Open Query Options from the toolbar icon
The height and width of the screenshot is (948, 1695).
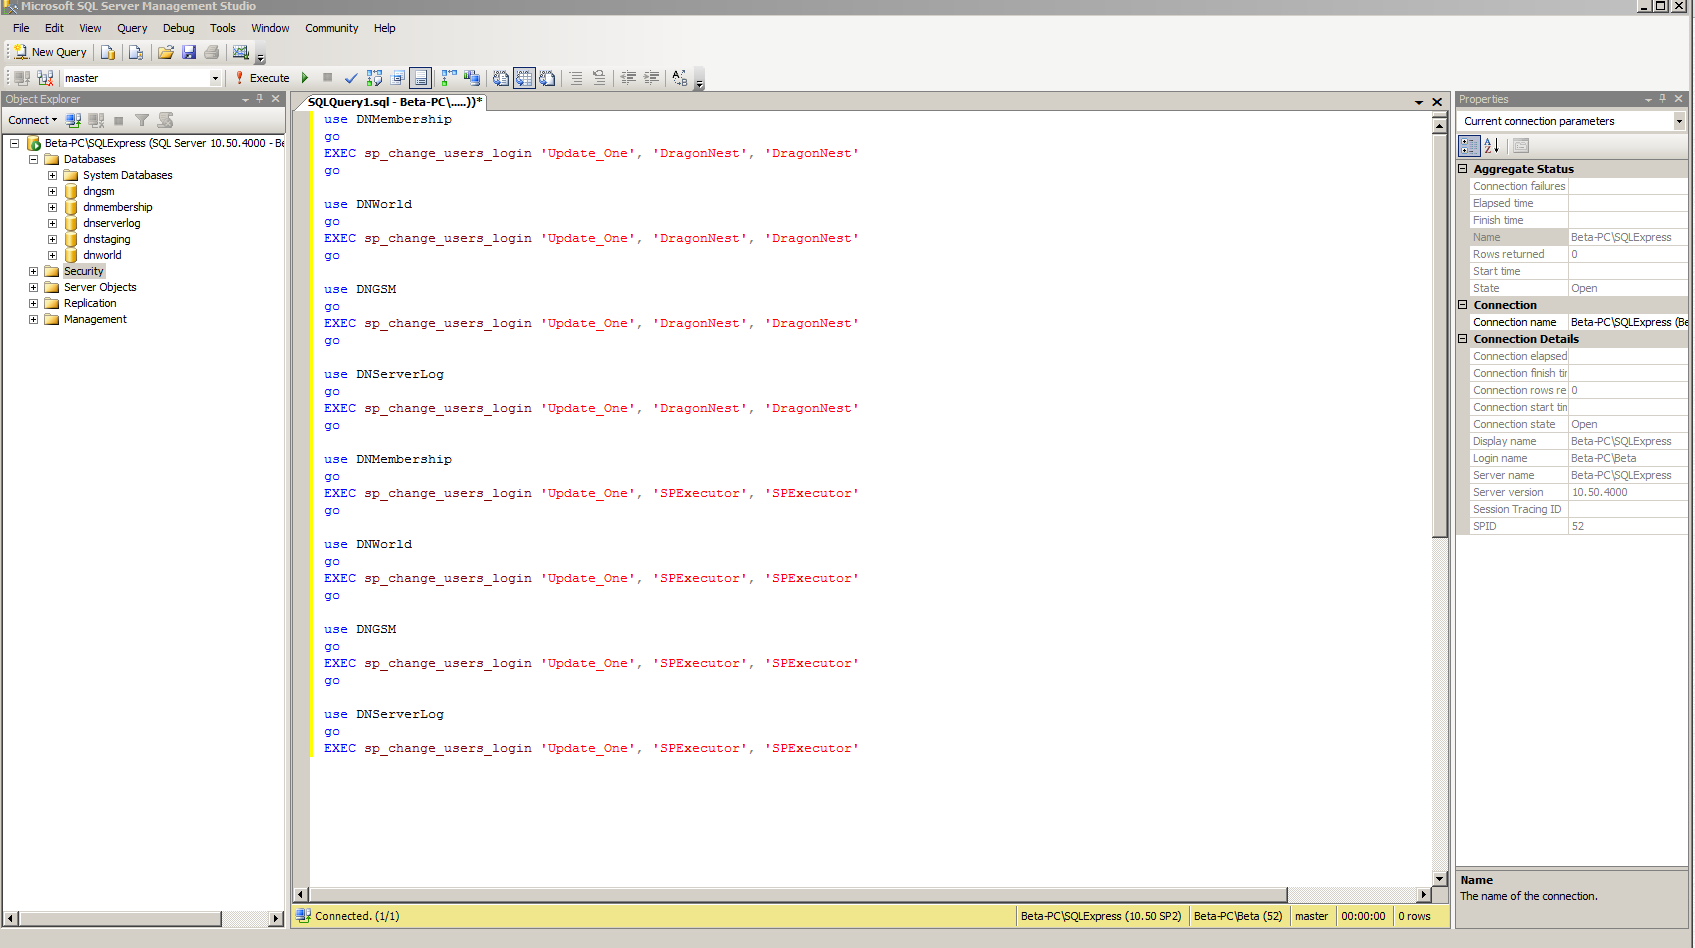click(x=397, y=78)
